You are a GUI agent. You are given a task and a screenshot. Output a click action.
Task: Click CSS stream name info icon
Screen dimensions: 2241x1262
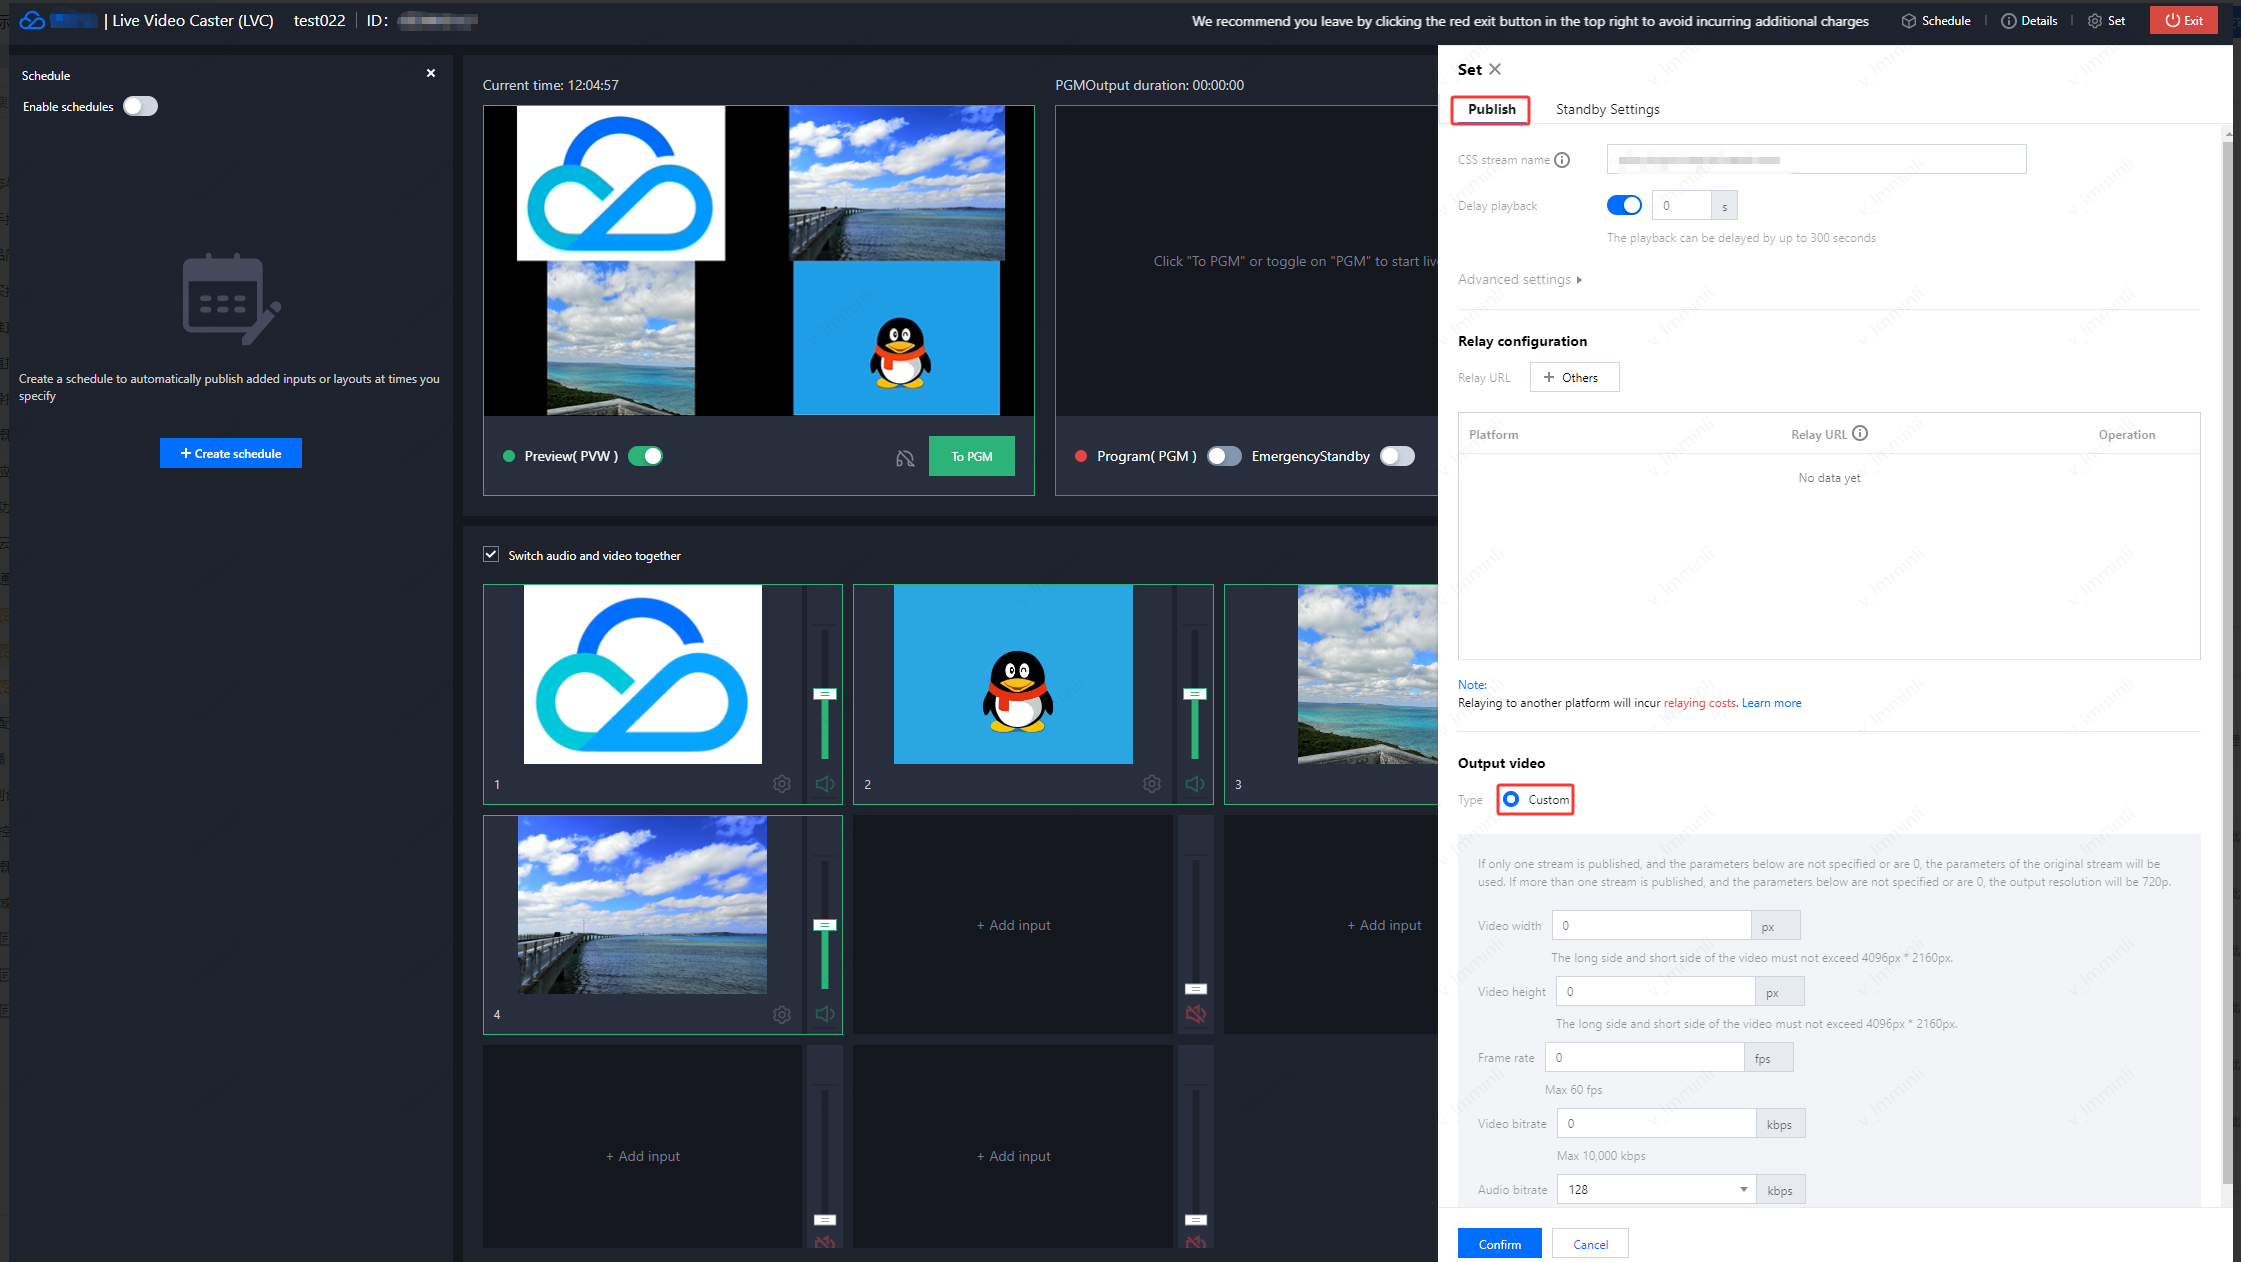click(x=1562, y=160)
